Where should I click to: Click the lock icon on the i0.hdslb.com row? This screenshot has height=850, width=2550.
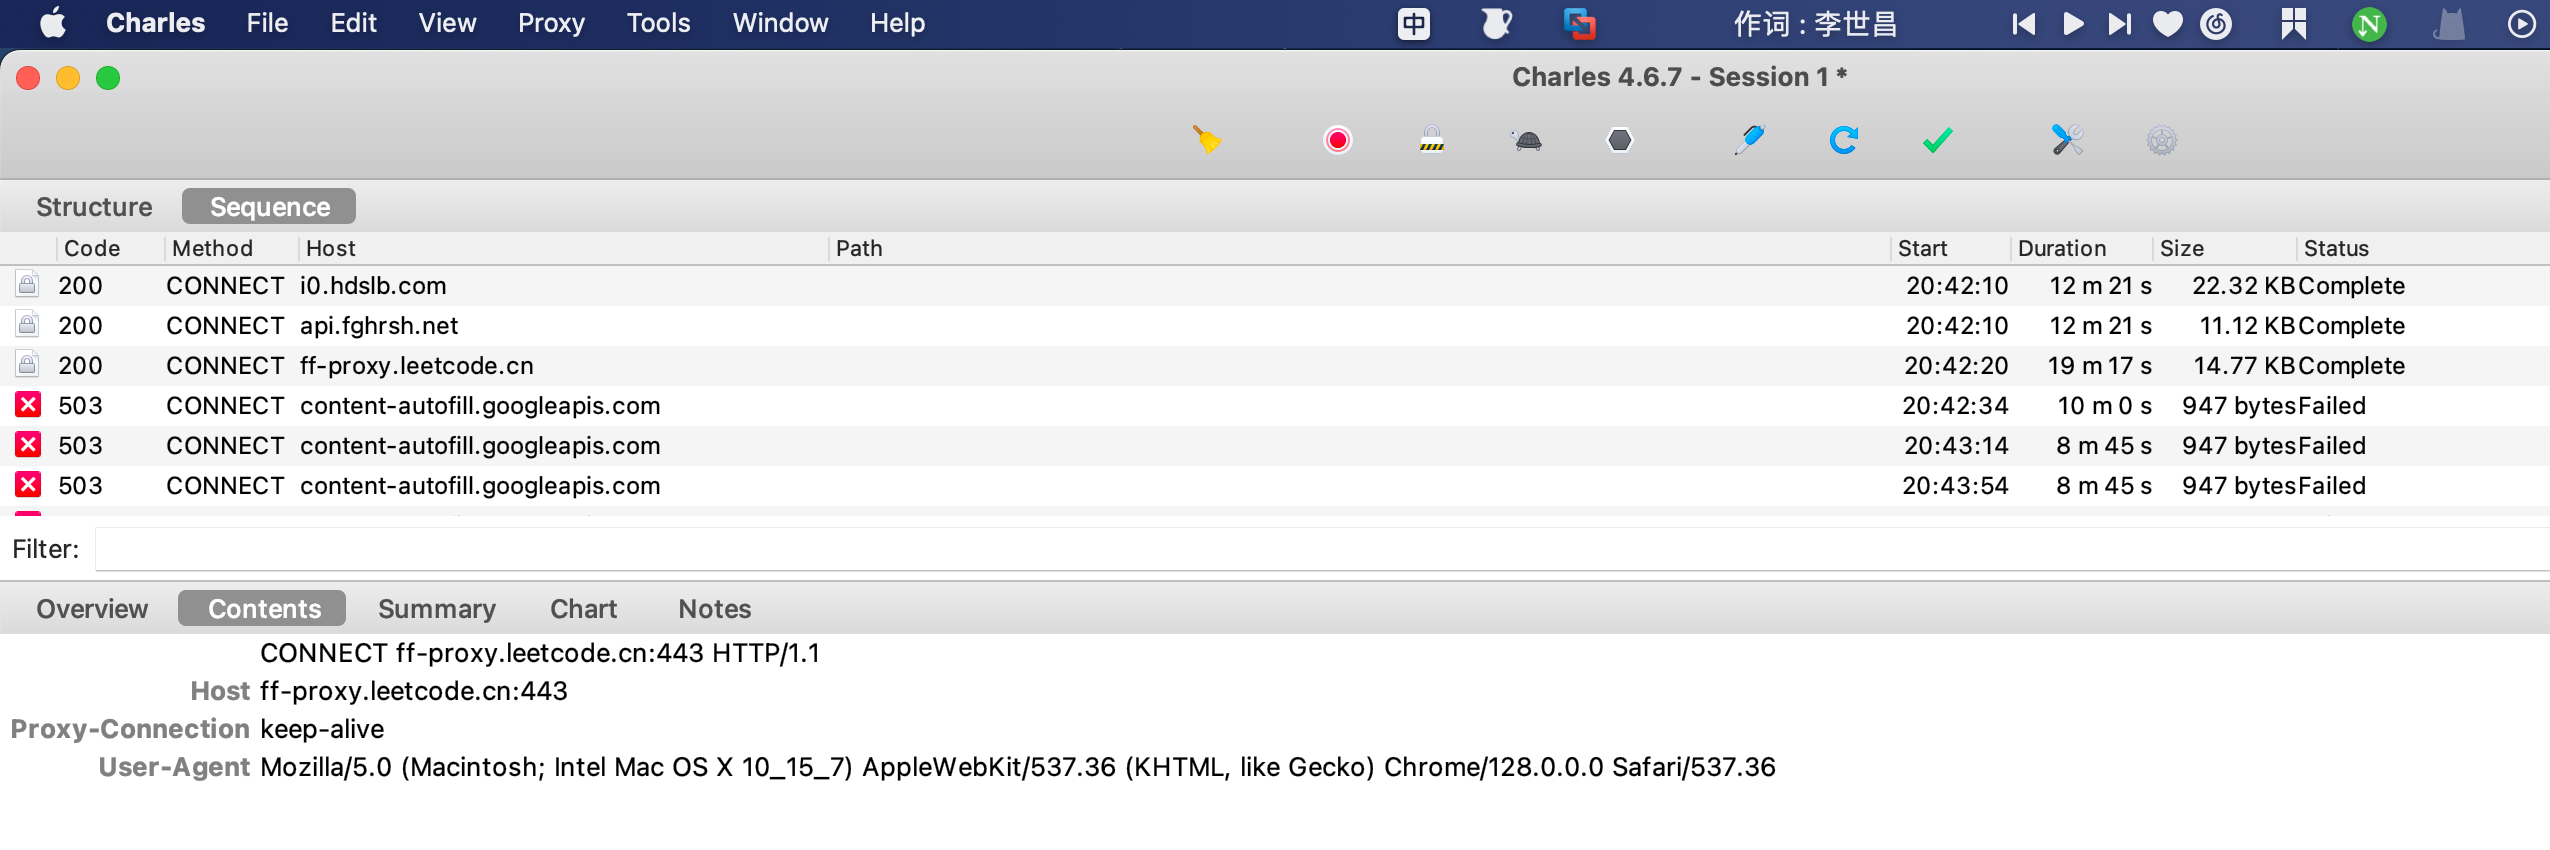pos(28,285)
